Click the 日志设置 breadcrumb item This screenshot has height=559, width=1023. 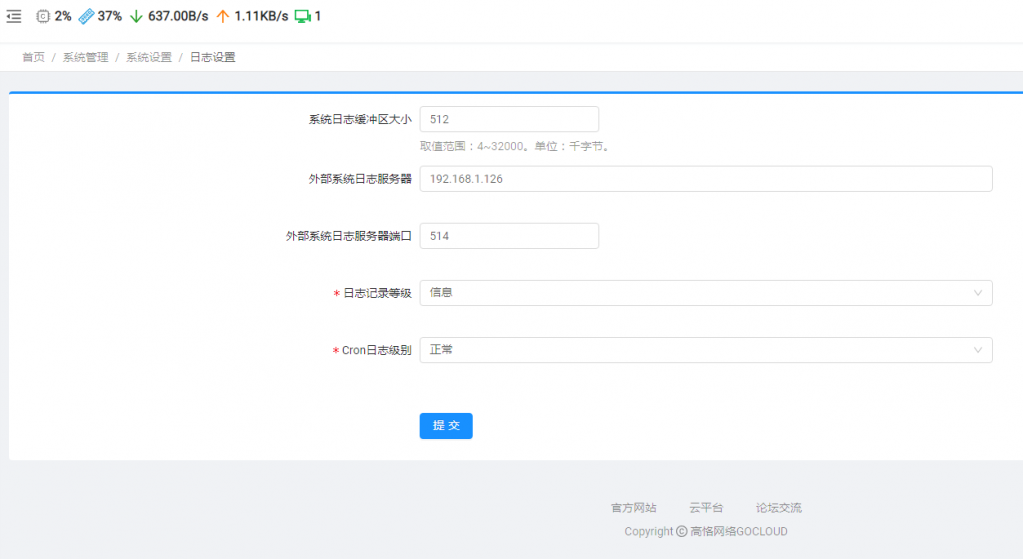[213, 58]
